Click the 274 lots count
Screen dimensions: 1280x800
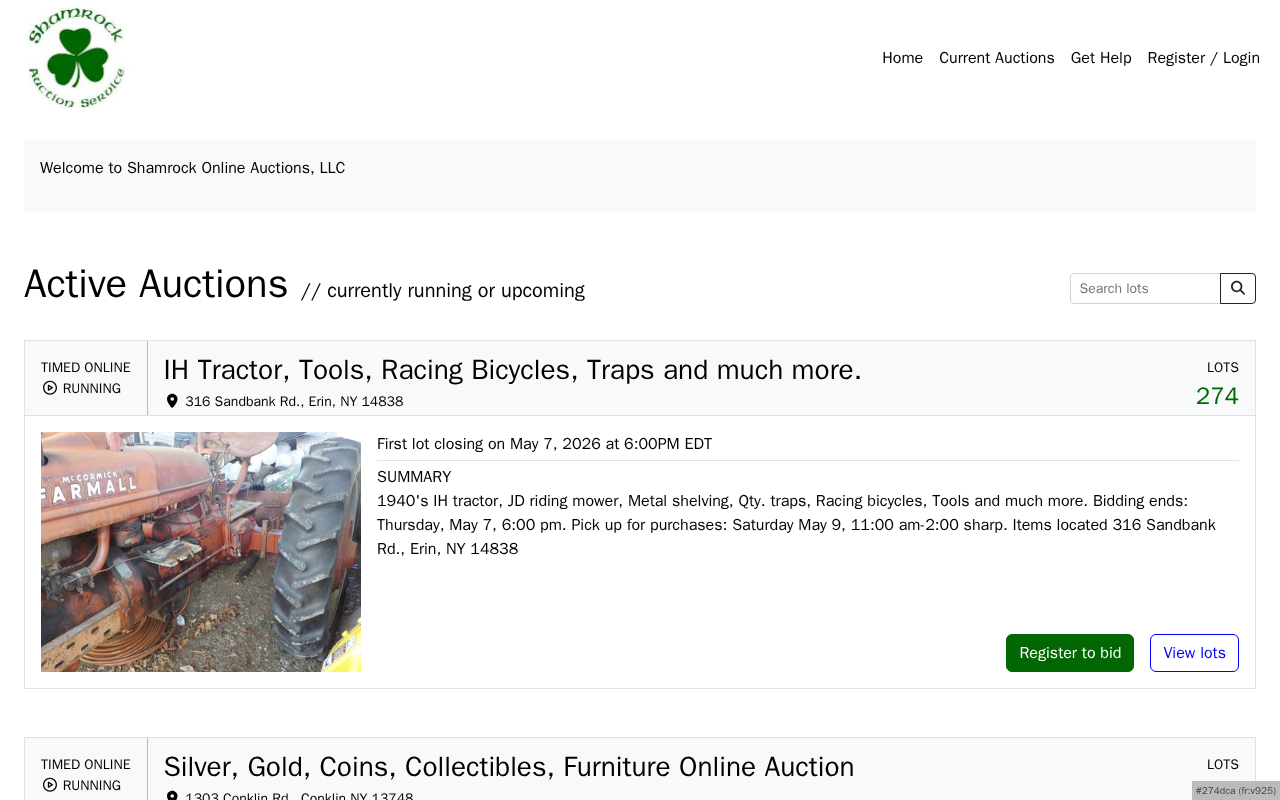coord(1217,396)
